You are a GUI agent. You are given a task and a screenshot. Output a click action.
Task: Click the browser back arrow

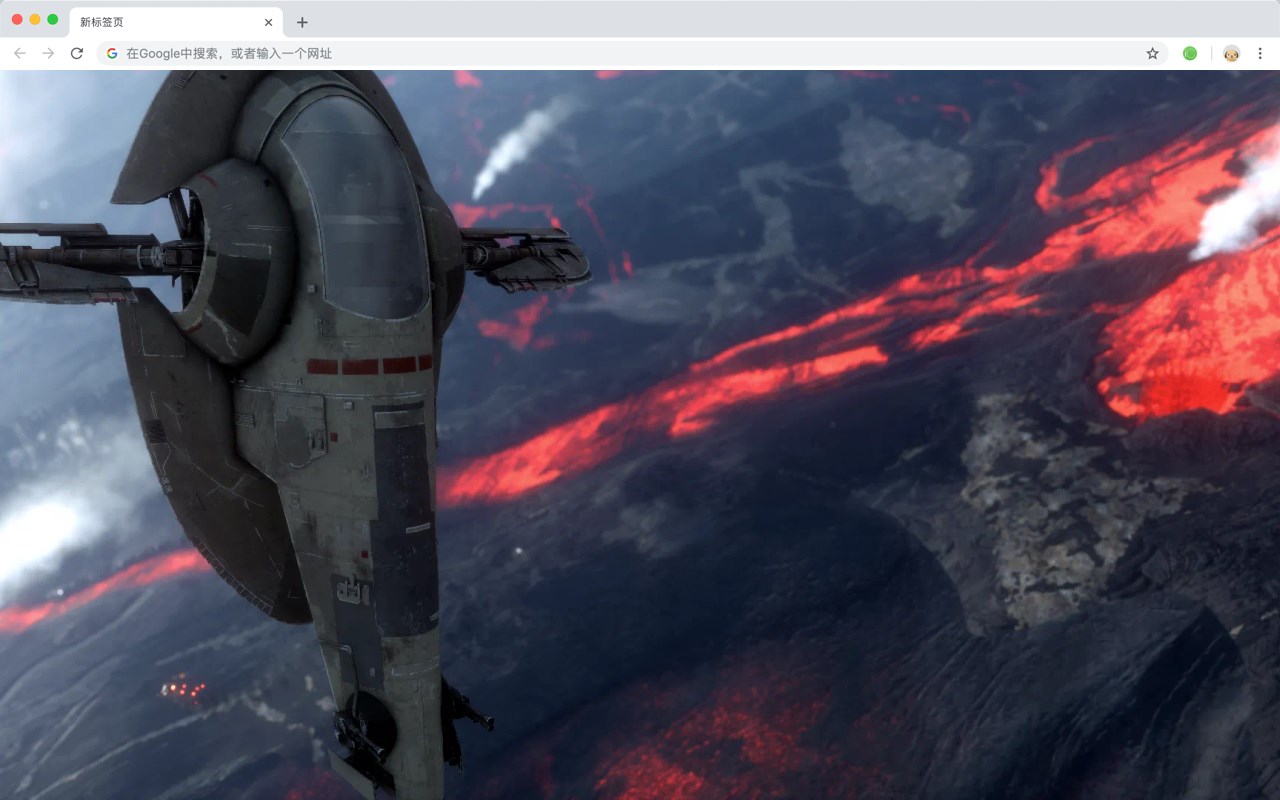point(20,53)
